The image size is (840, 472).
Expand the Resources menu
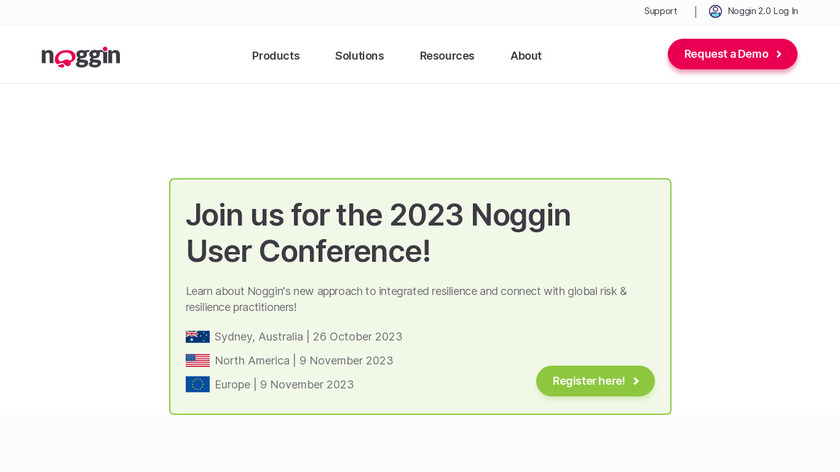coord(447,56)
